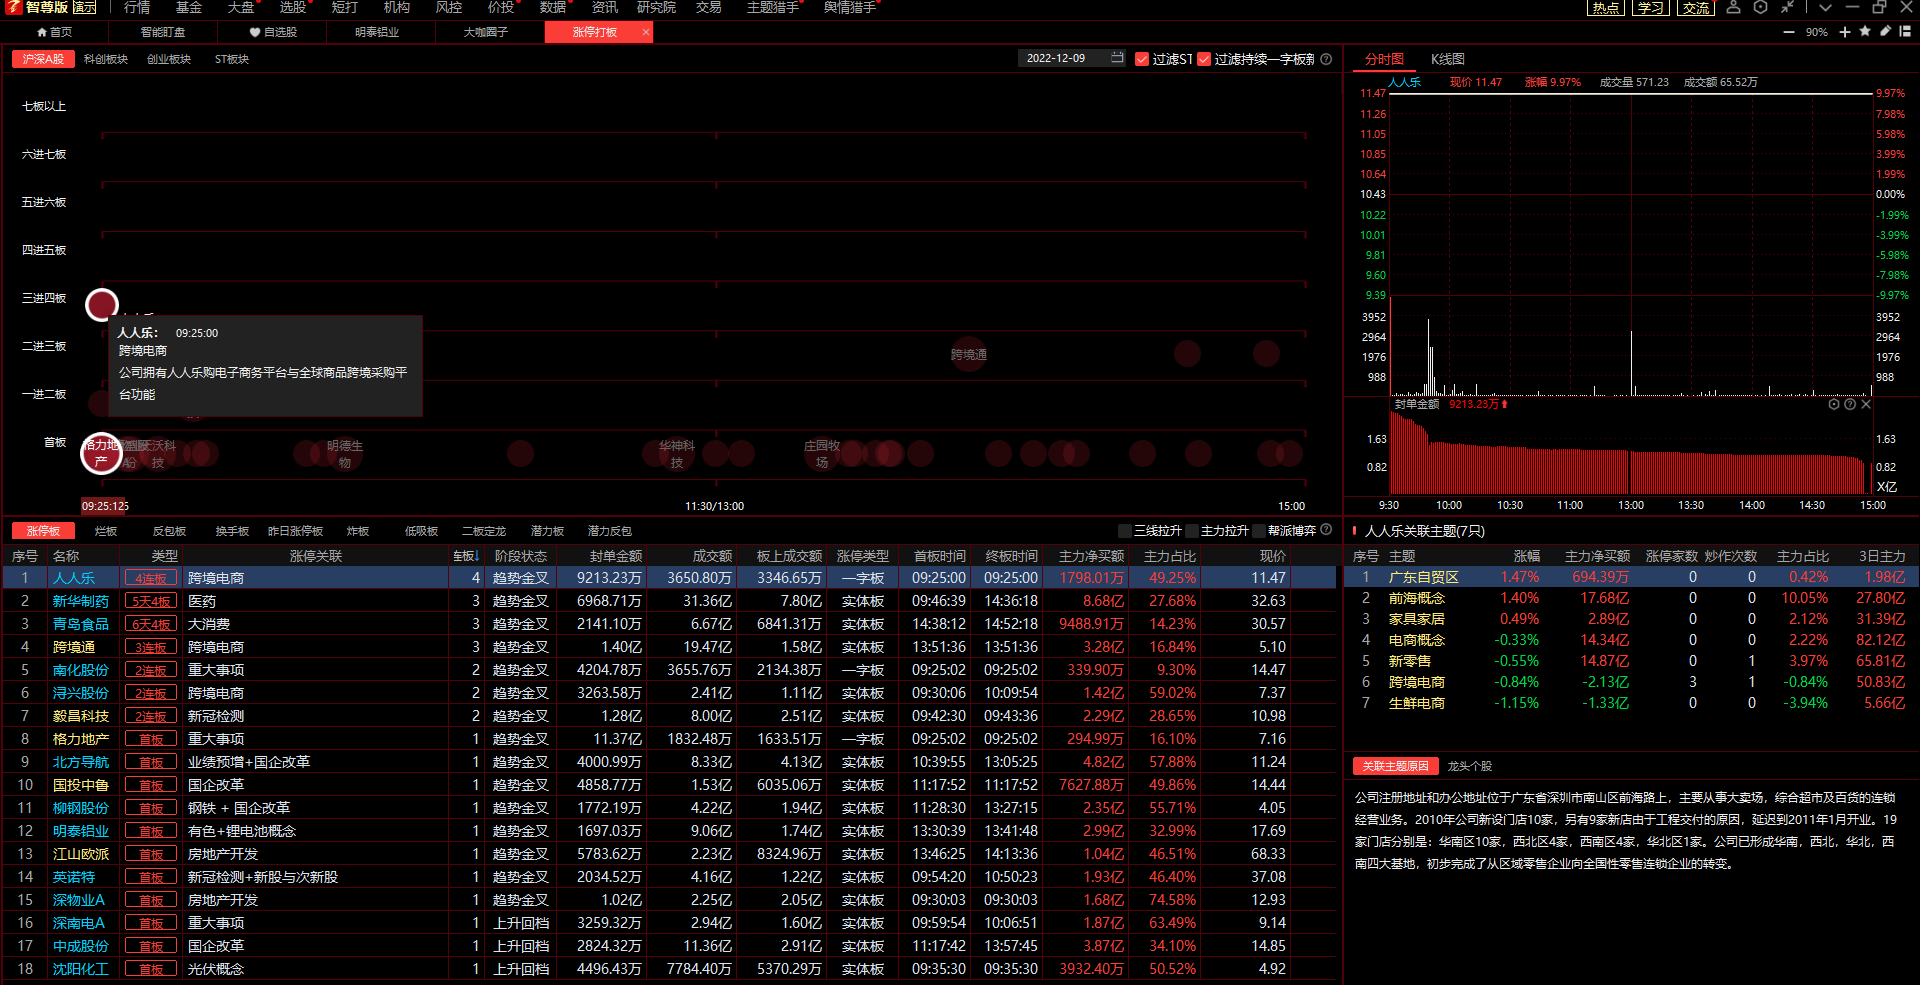Enable the 主力拉升 checkbox
The image size is (1920, 985).
1192,531
